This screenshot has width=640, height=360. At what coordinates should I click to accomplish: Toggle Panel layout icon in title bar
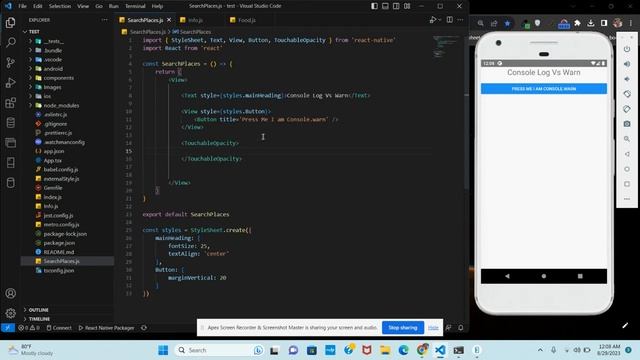(x=385, y=6)
